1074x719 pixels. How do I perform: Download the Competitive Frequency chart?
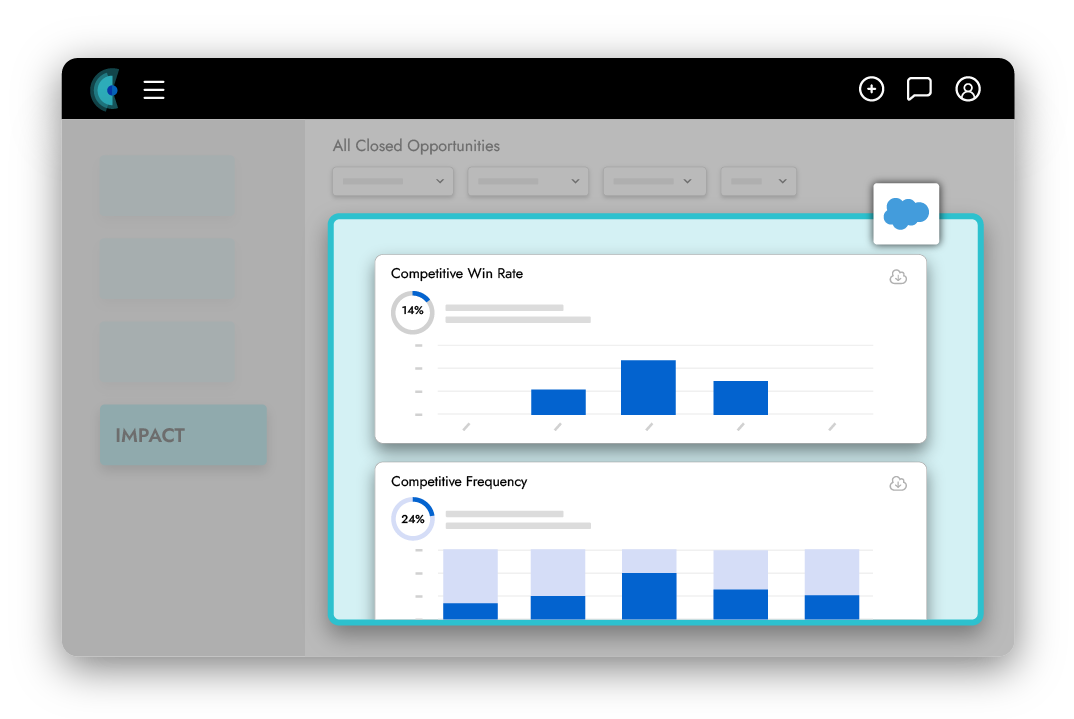point(898,484)
